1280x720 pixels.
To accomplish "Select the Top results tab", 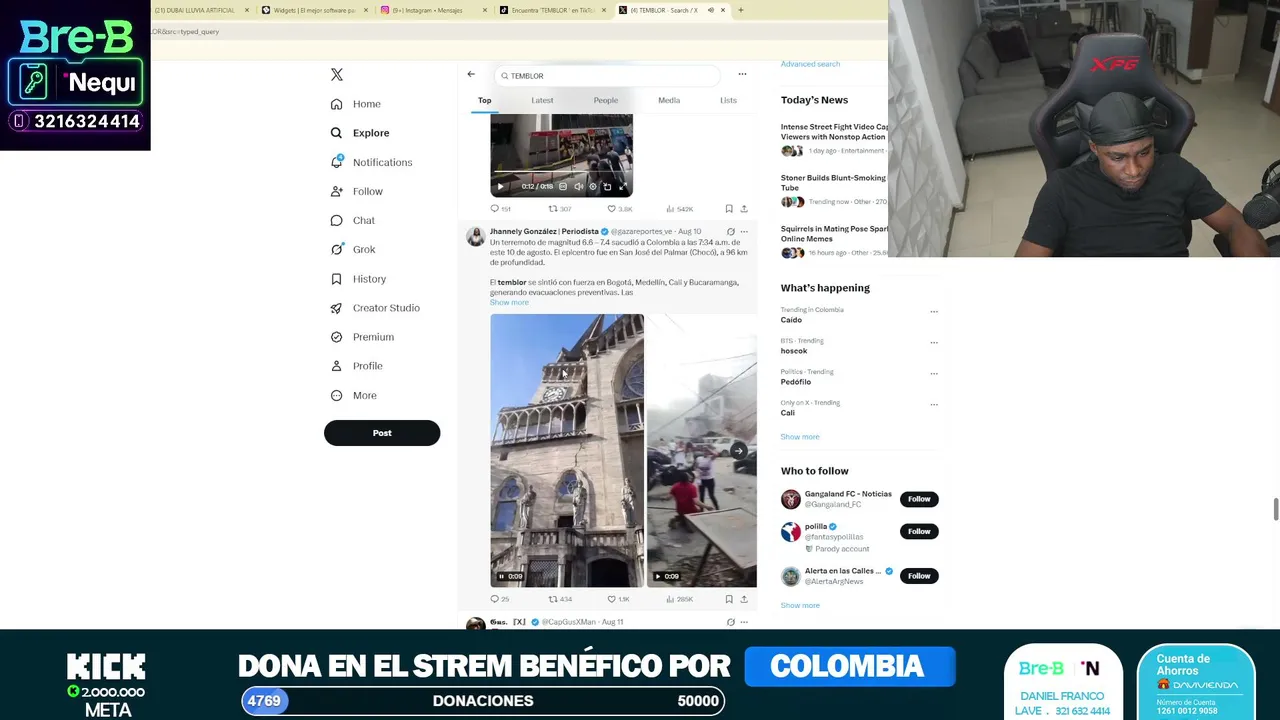I will pyautogui.click(x=484, y=100).
